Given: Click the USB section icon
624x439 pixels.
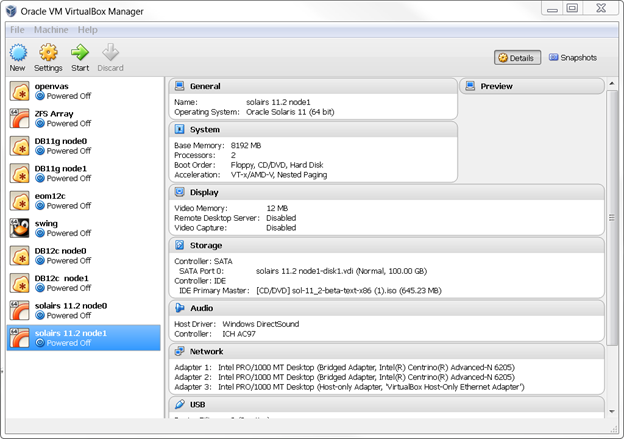Looking at the screenshot, I should coord(179,404).
